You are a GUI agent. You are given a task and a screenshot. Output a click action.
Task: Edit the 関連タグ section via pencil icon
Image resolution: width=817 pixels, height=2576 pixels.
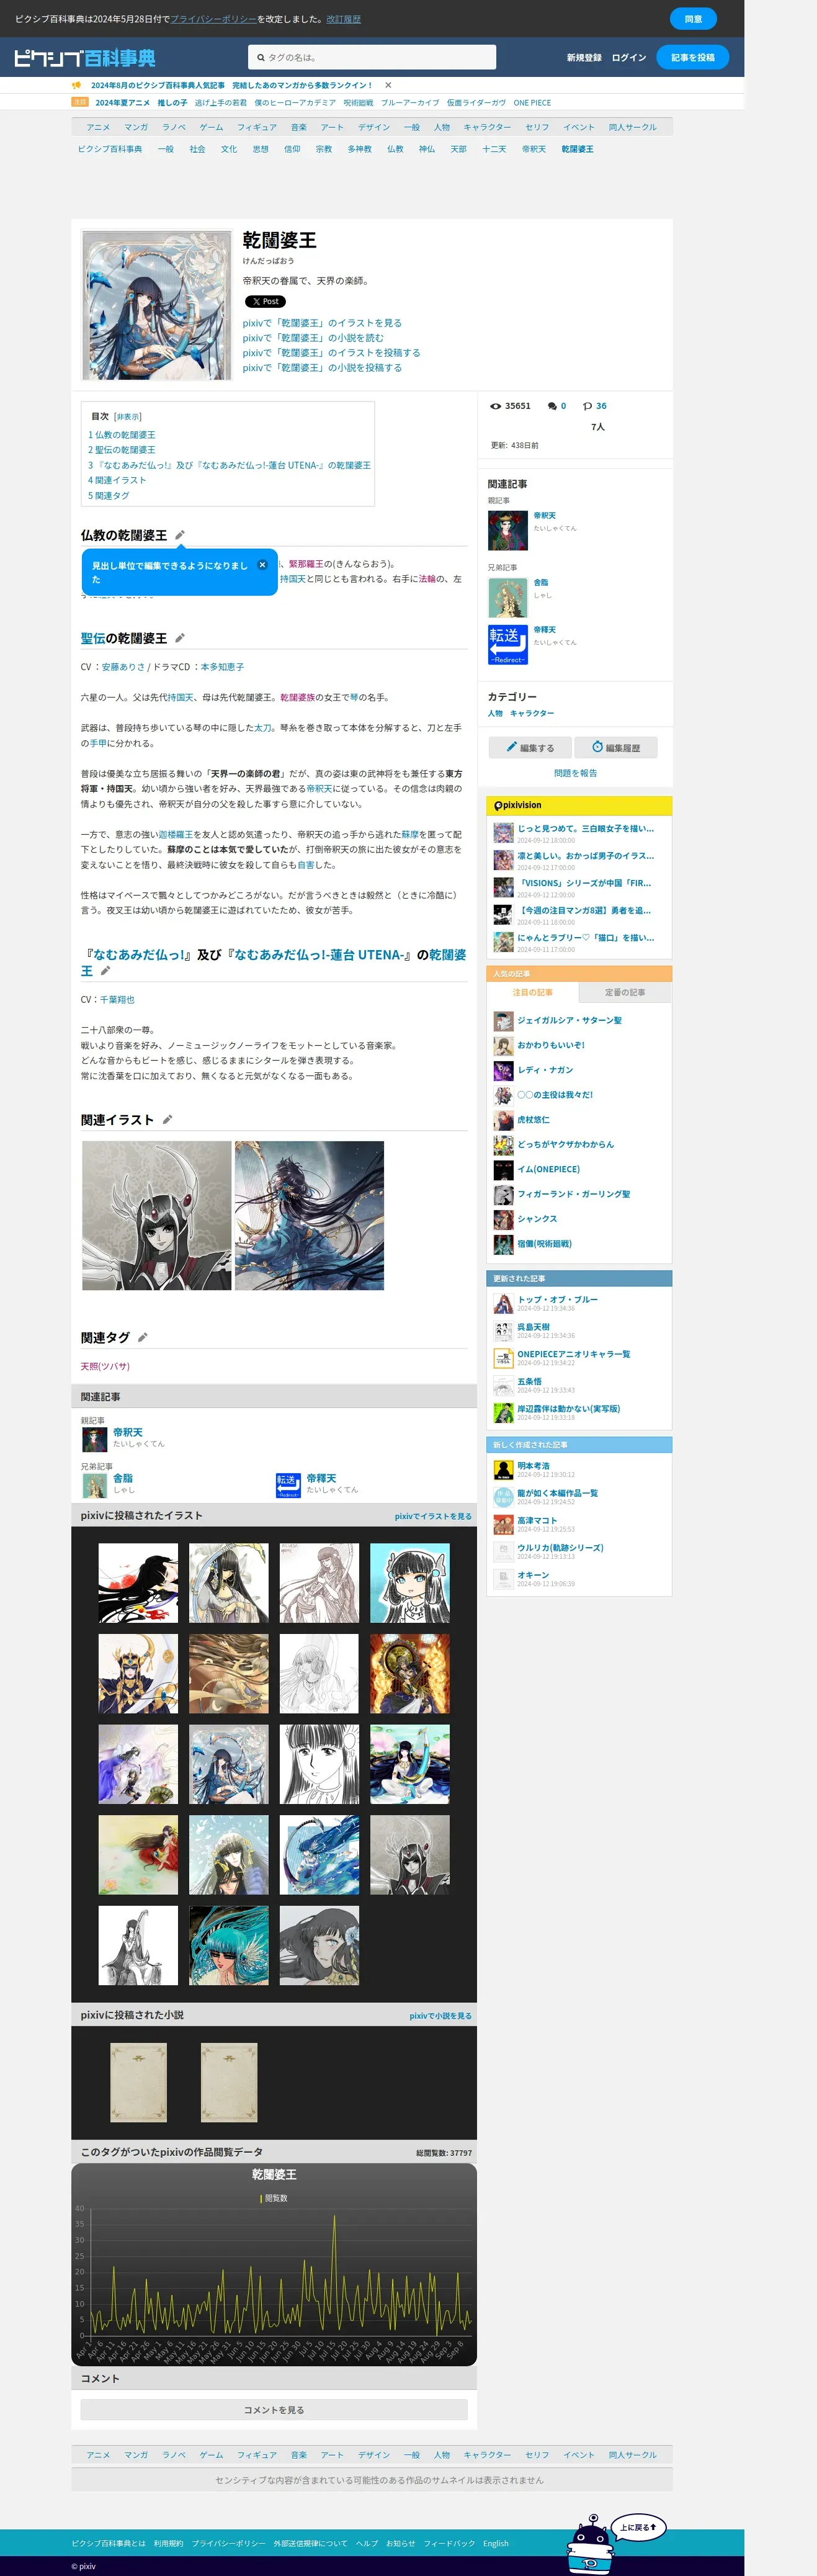(142, 1337)
